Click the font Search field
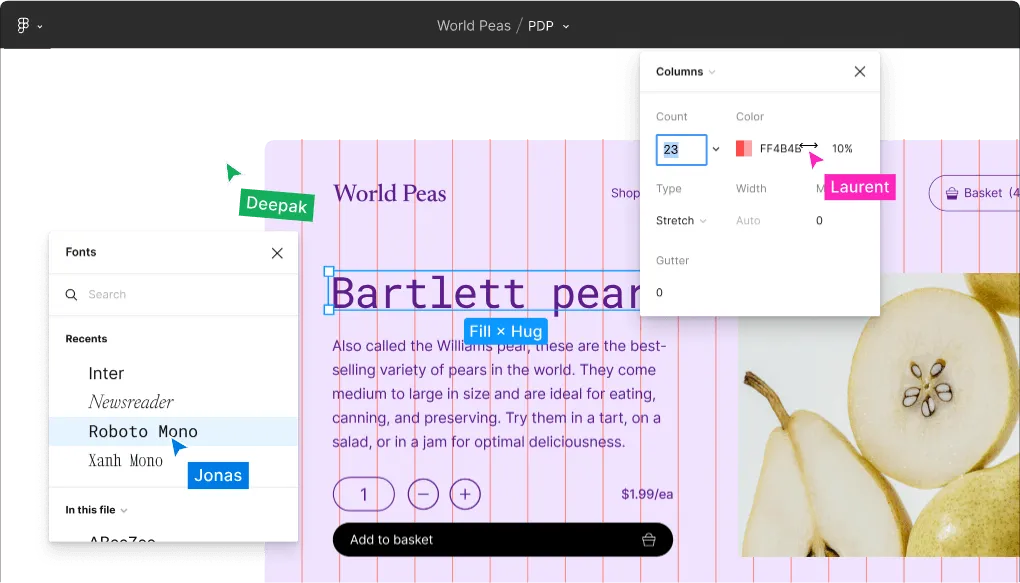1020x583 pixels. 174,295
